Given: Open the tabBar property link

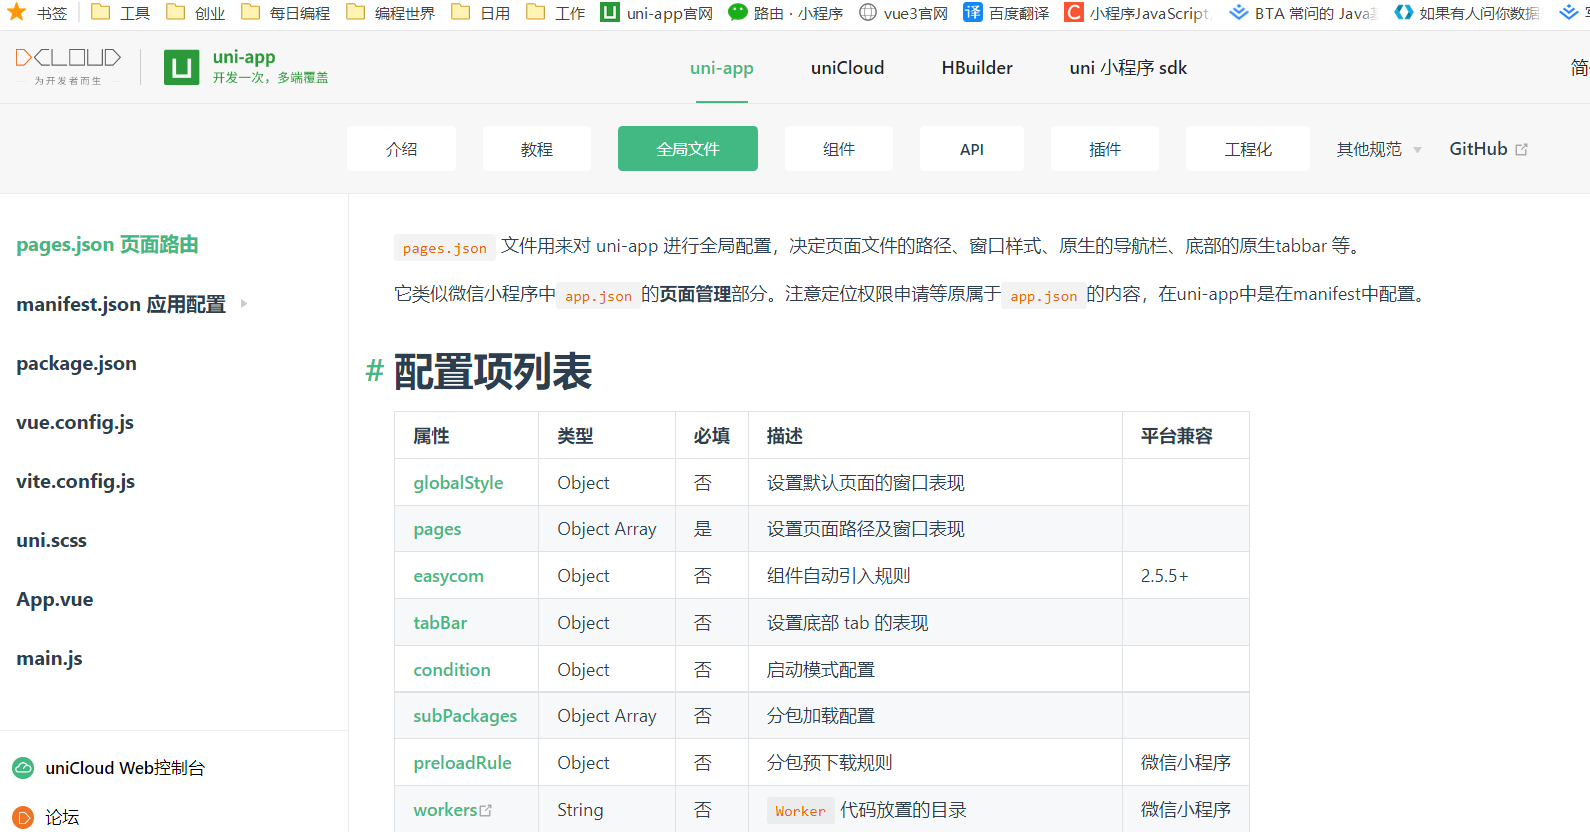Looking at the screenshot, I should click(440, 623).
